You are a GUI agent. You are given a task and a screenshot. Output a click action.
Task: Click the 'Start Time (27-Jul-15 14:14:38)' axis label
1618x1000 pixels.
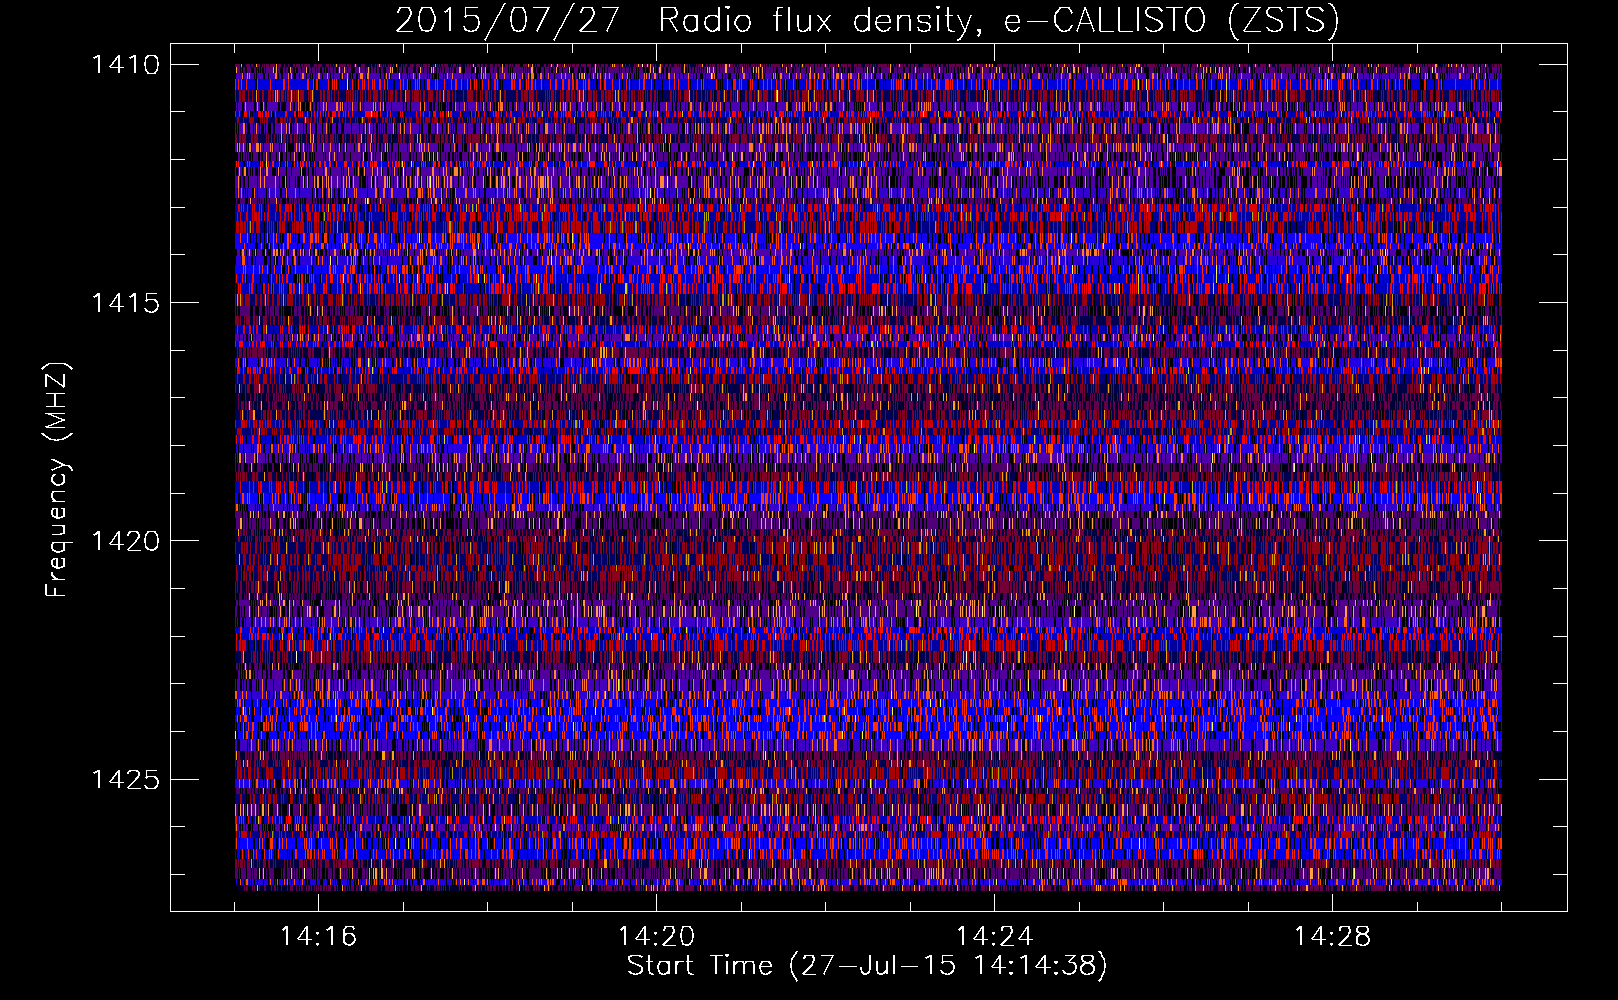point(867,966)
